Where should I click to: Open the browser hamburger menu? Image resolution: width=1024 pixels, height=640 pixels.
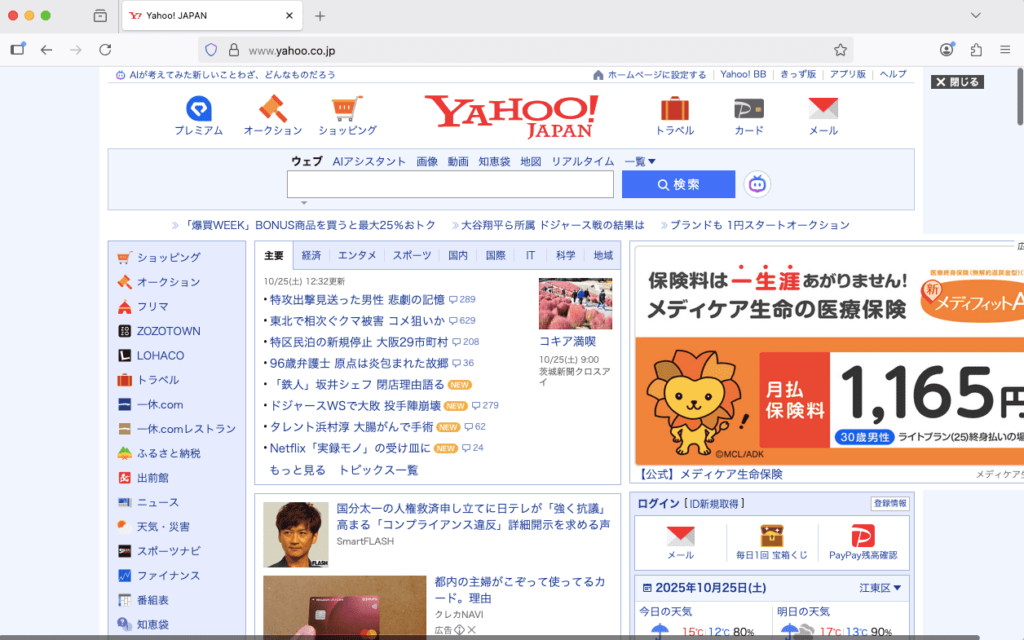tap(1005, 50)
